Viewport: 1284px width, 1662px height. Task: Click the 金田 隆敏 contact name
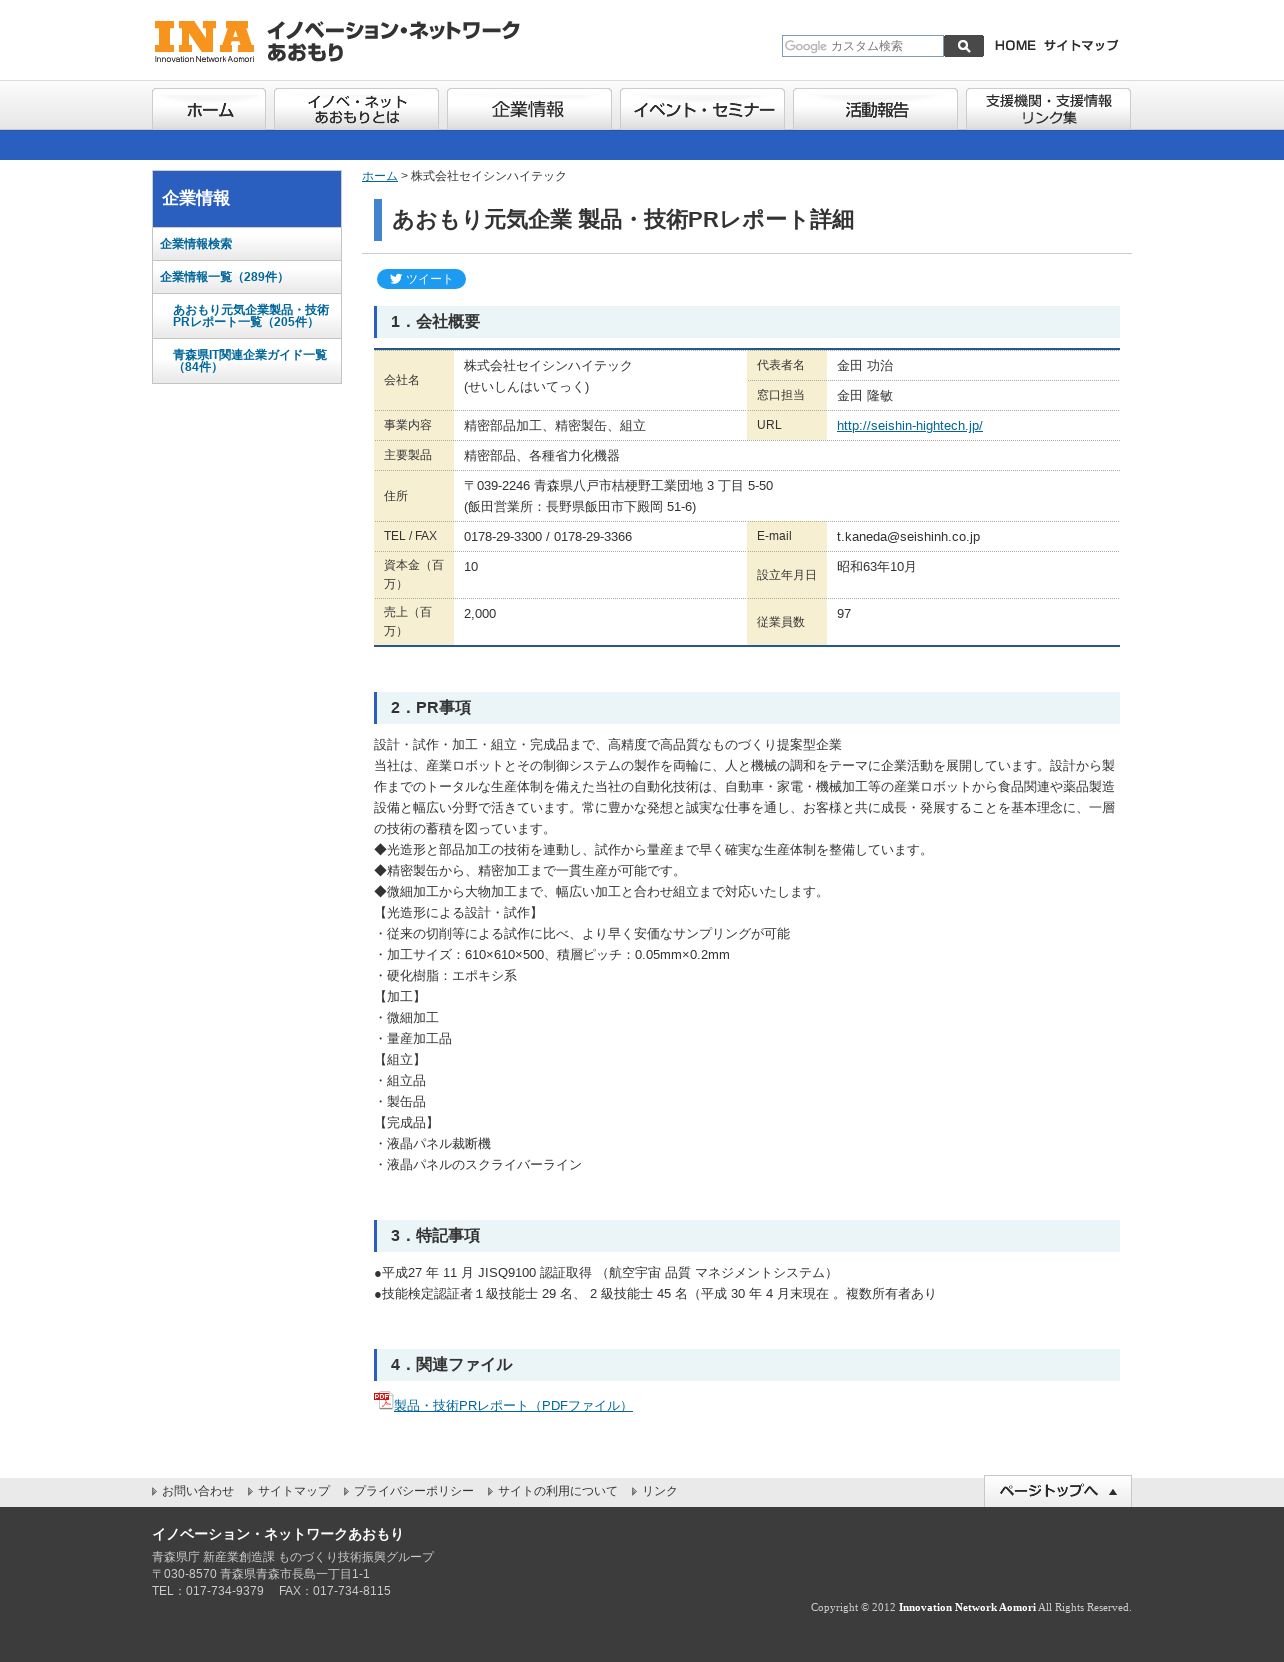tap(865, 396)
